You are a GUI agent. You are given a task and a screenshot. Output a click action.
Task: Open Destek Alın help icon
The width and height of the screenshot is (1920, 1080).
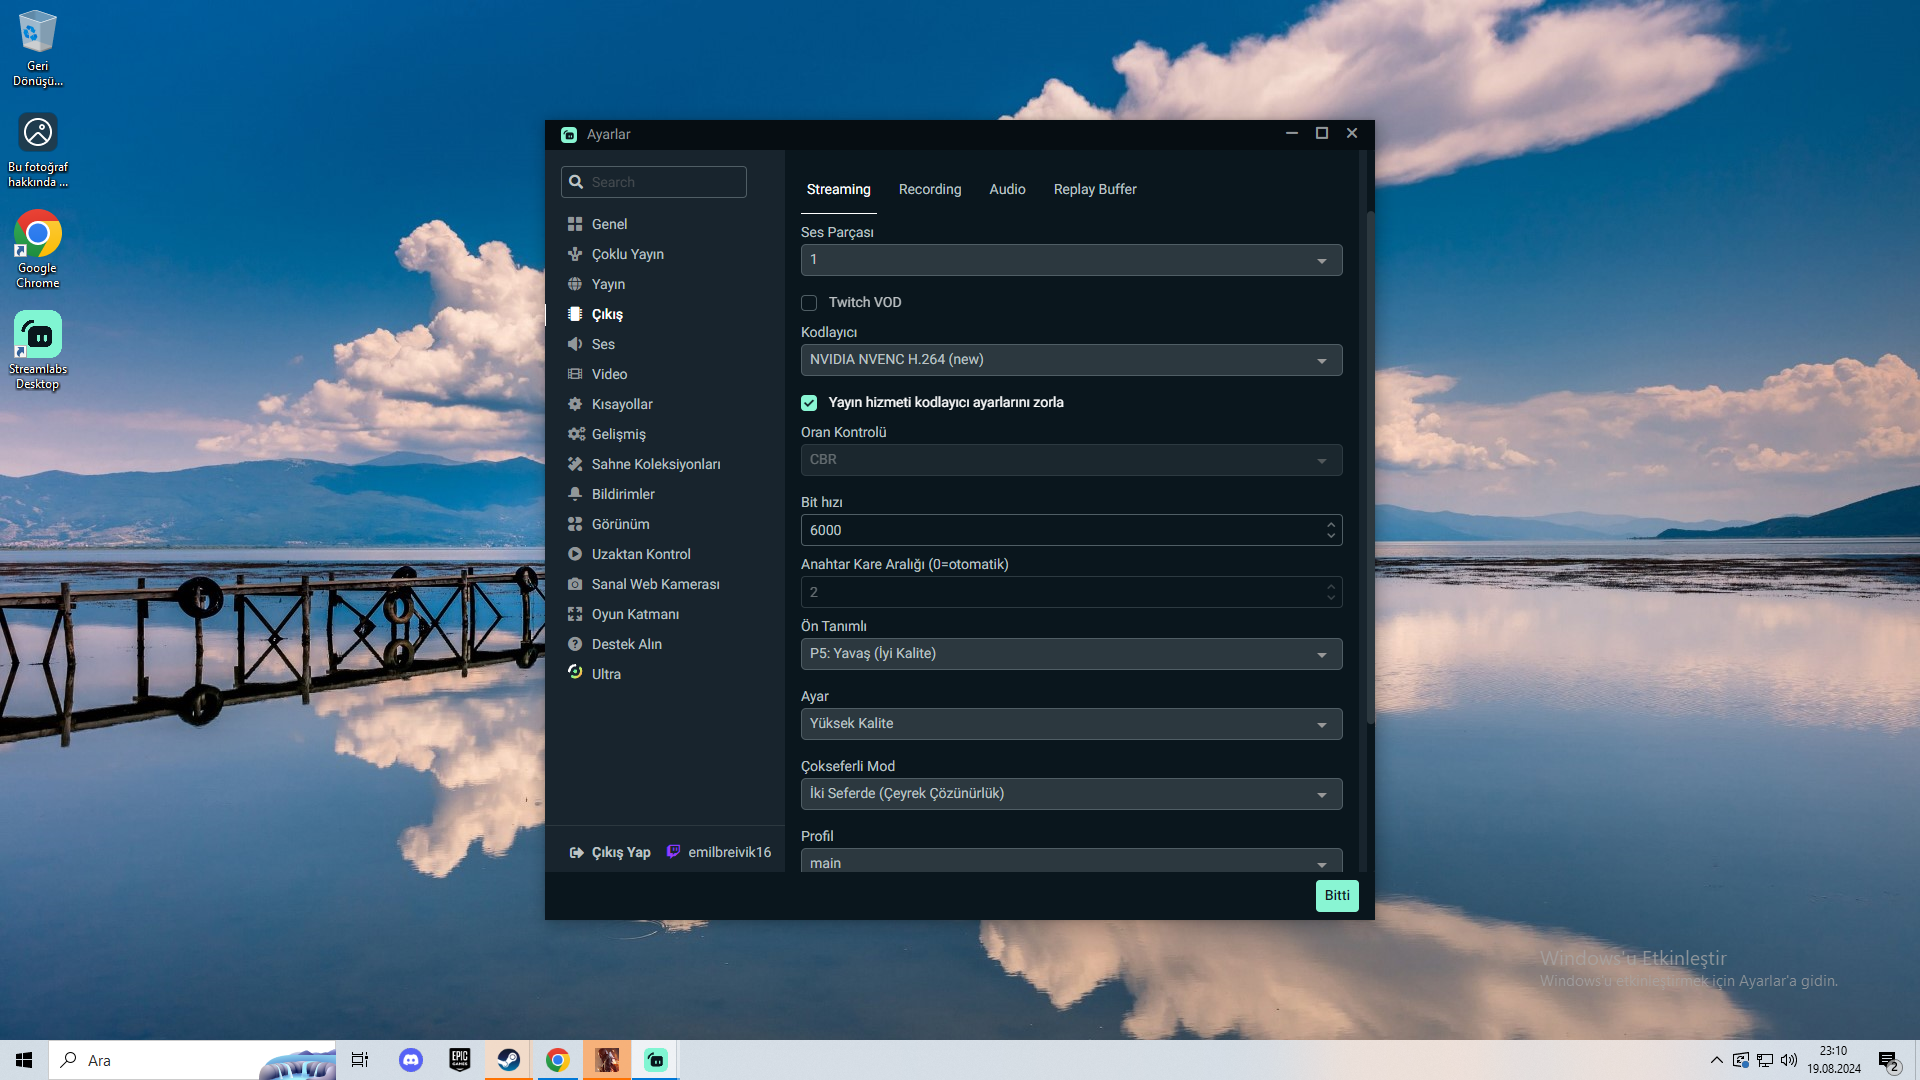pos(575,644)
